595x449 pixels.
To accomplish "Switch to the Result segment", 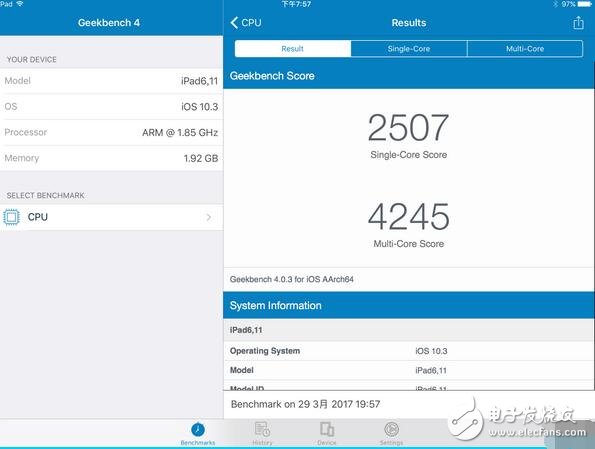I will tap(293, 49).
